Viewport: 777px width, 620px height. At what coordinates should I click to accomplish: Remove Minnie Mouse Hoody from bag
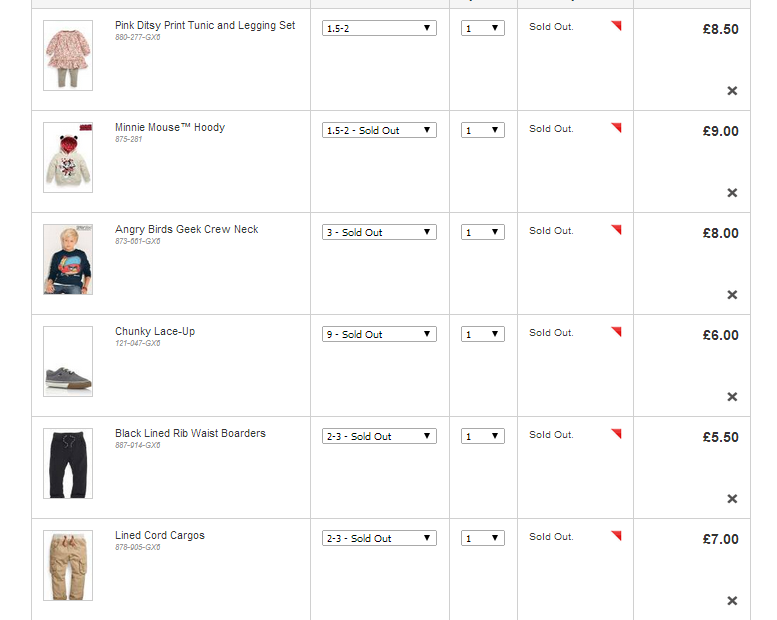click(x=732, y=193)
